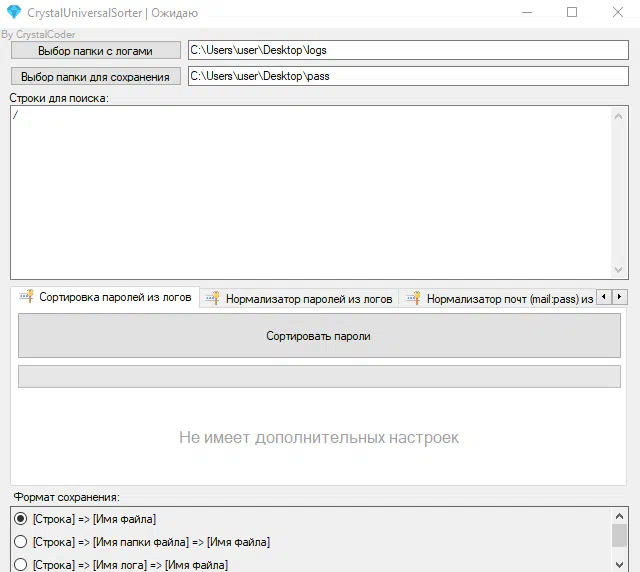Click up arrow of format list scrollbar

click(x=619, y=516)
